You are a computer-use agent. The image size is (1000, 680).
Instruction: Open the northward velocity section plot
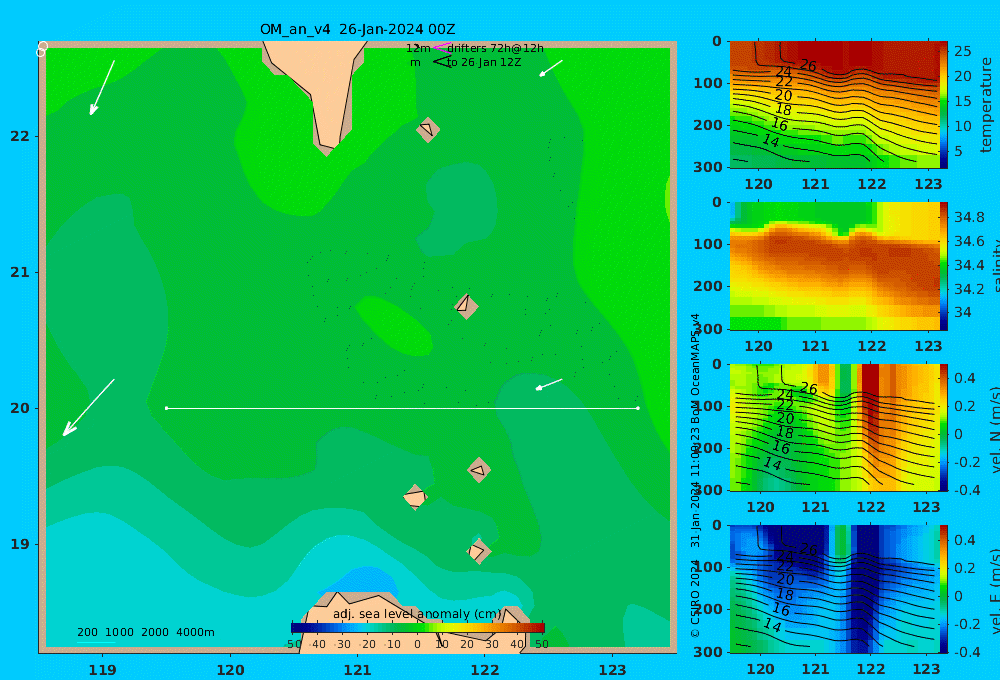coord(834,427)
